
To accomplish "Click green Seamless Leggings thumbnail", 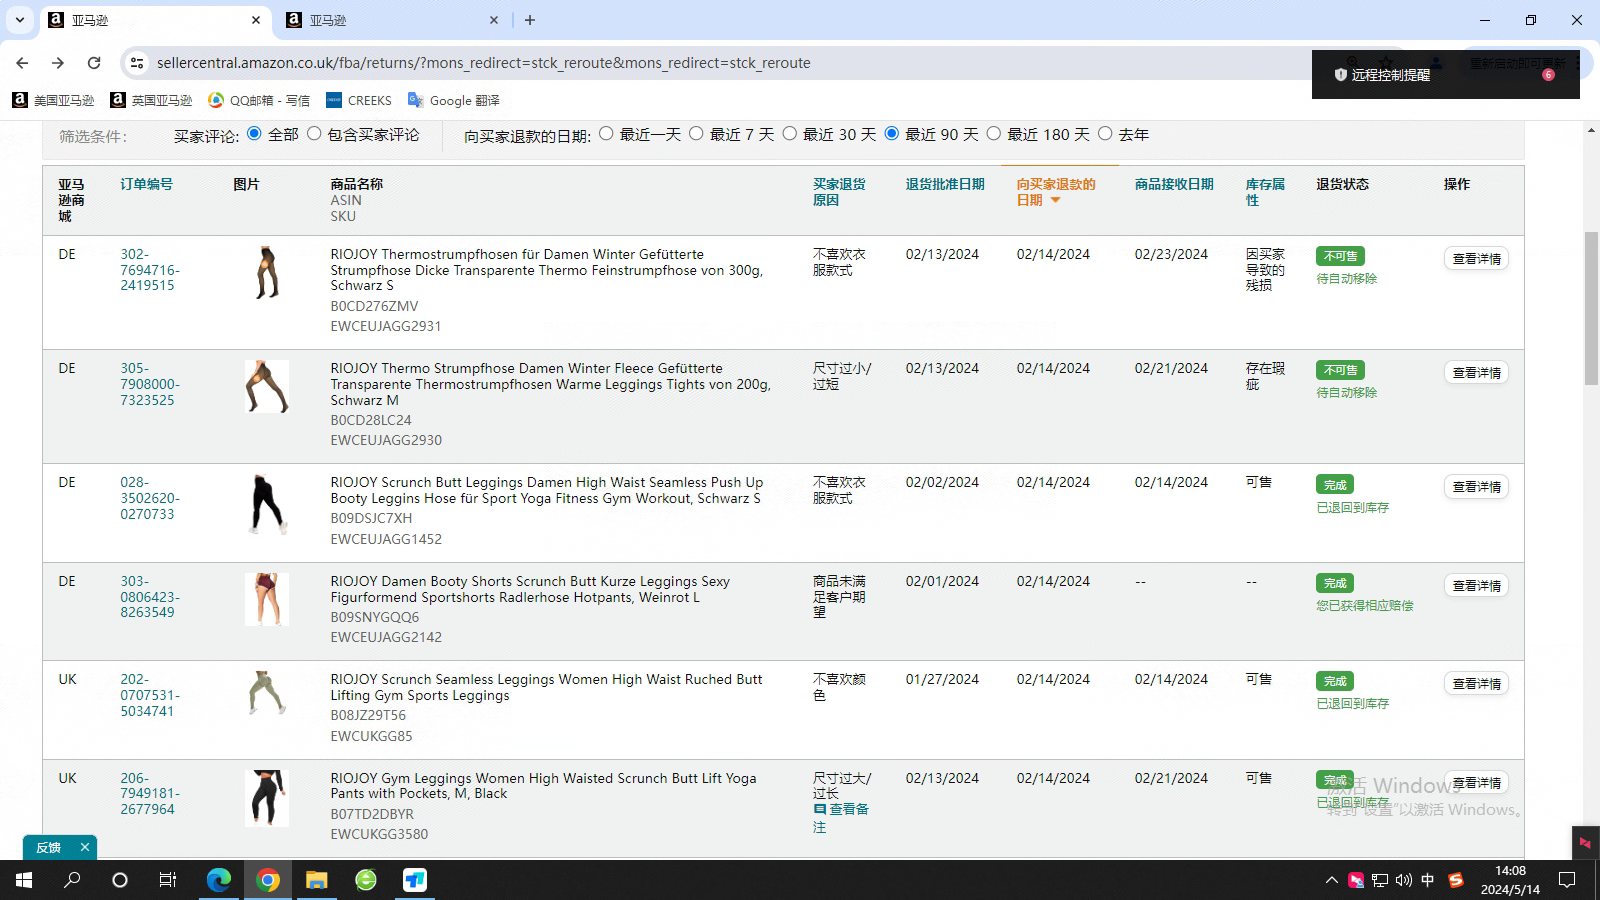I will pyautogui.click(x=267, y=693).
